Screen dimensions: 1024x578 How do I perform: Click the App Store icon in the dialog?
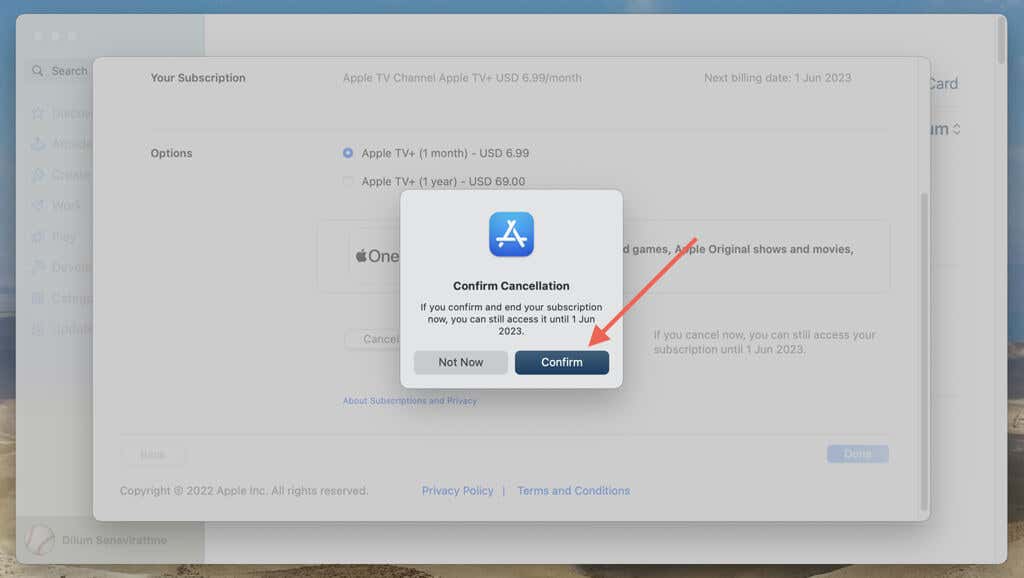point(511,235)
